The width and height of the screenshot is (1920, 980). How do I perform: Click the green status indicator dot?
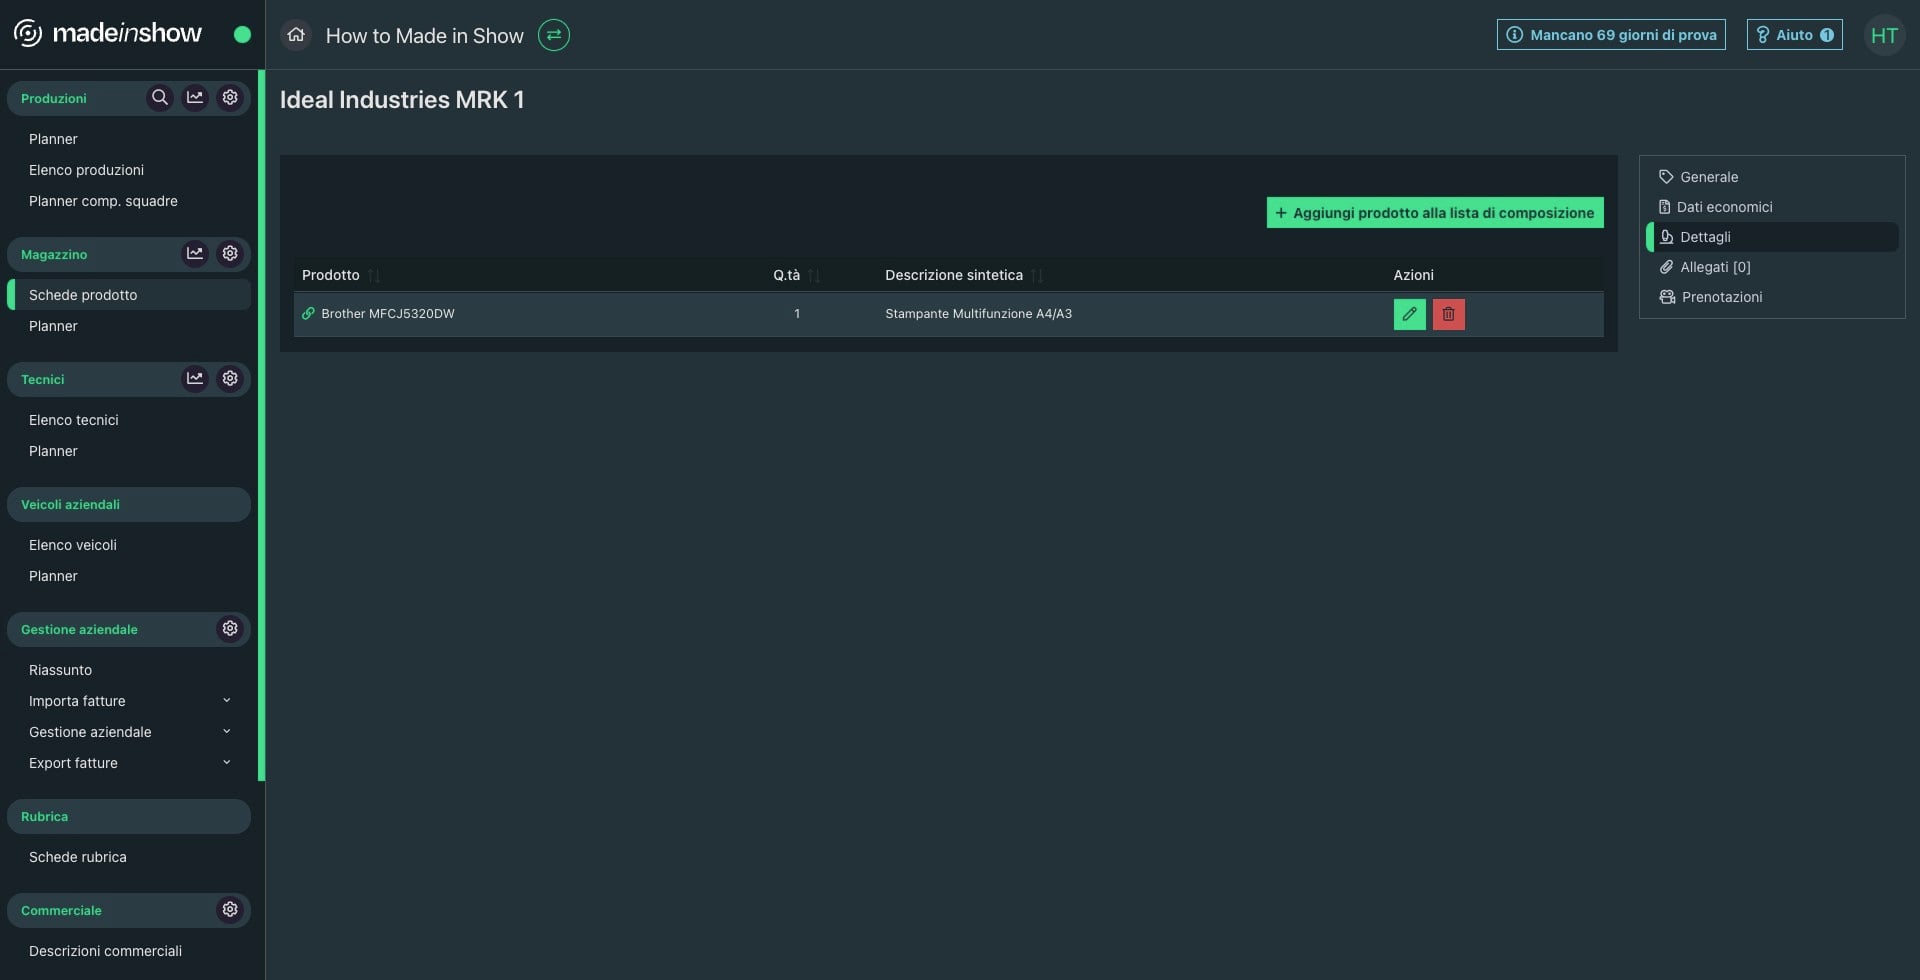click(x=242, y=35)
